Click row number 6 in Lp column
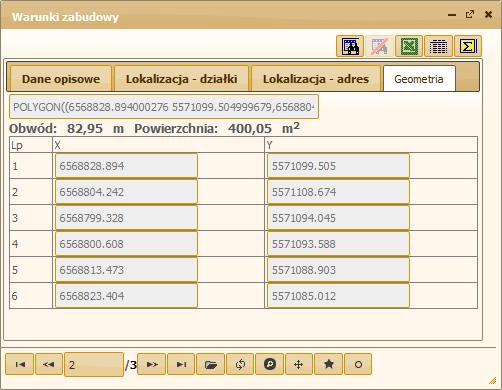This screenshot has height=390, width=502. [x=15, y=296]
